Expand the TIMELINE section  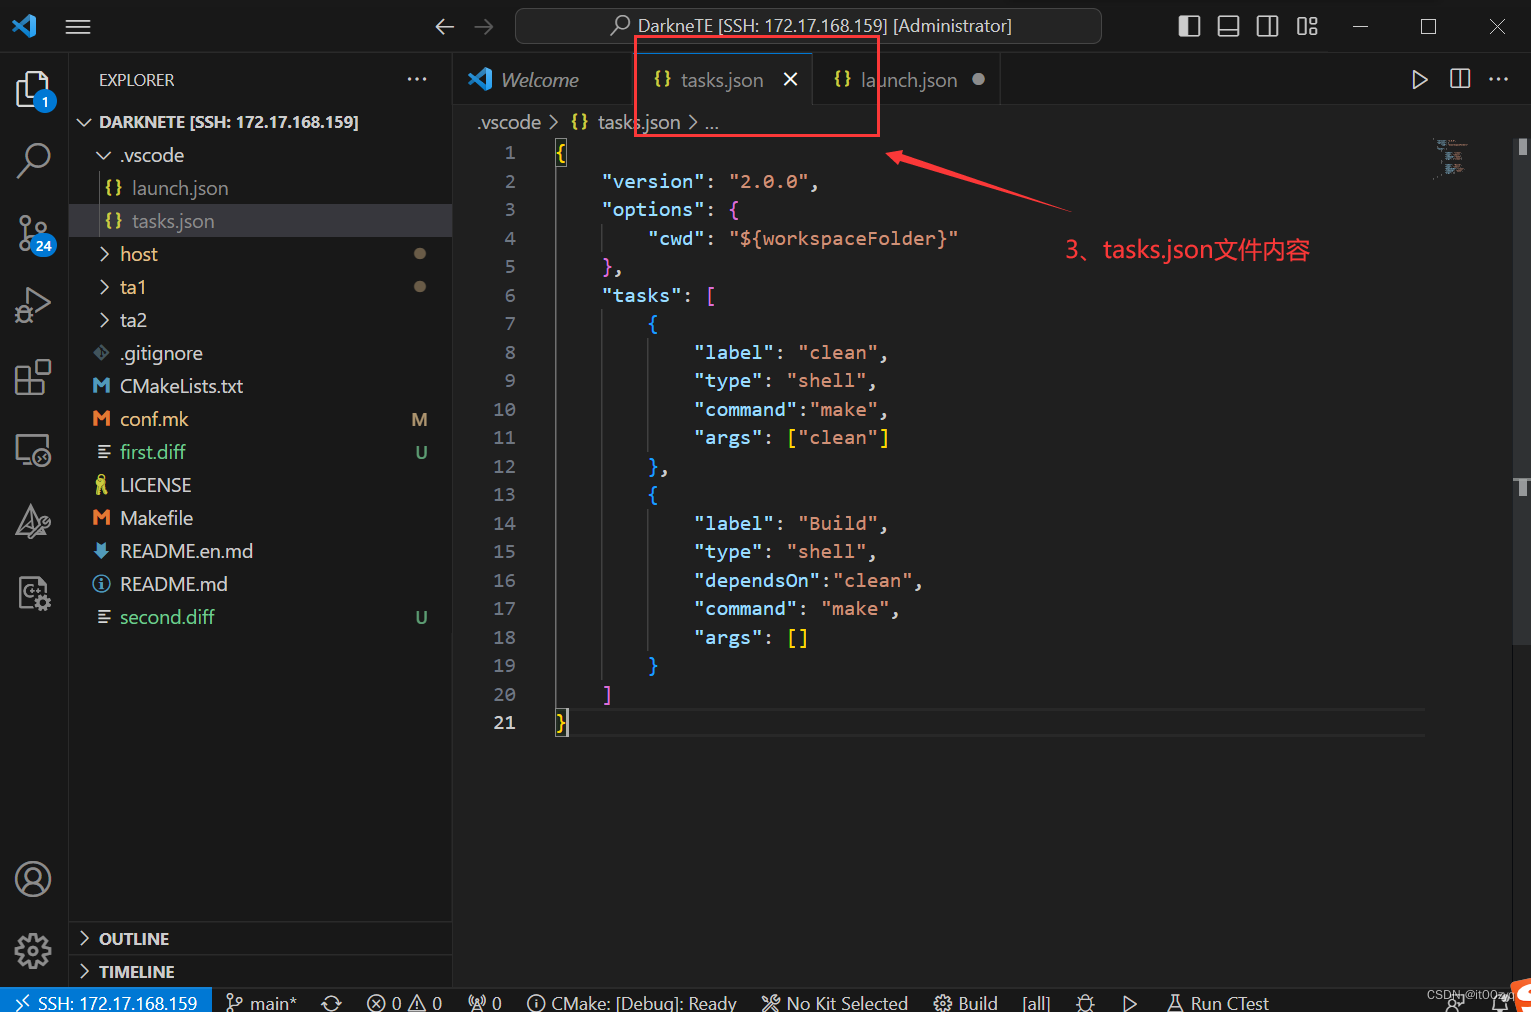point(260,971)
